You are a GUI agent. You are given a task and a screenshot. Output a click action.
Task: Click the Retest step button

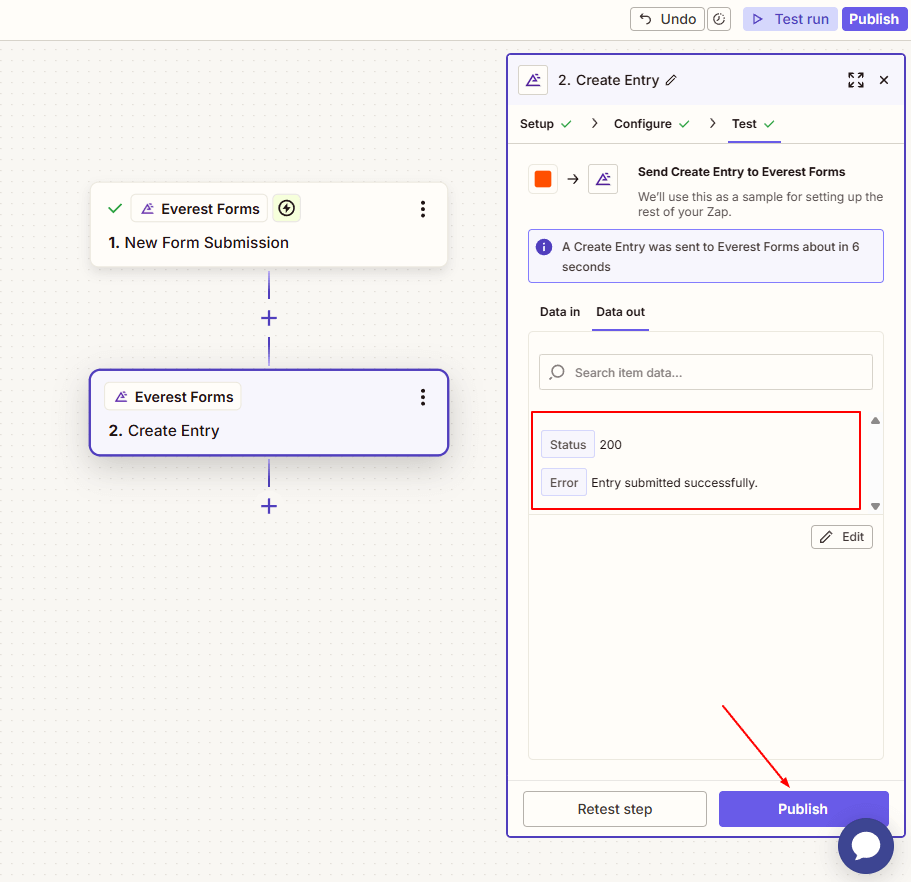(x=614, y=809)
